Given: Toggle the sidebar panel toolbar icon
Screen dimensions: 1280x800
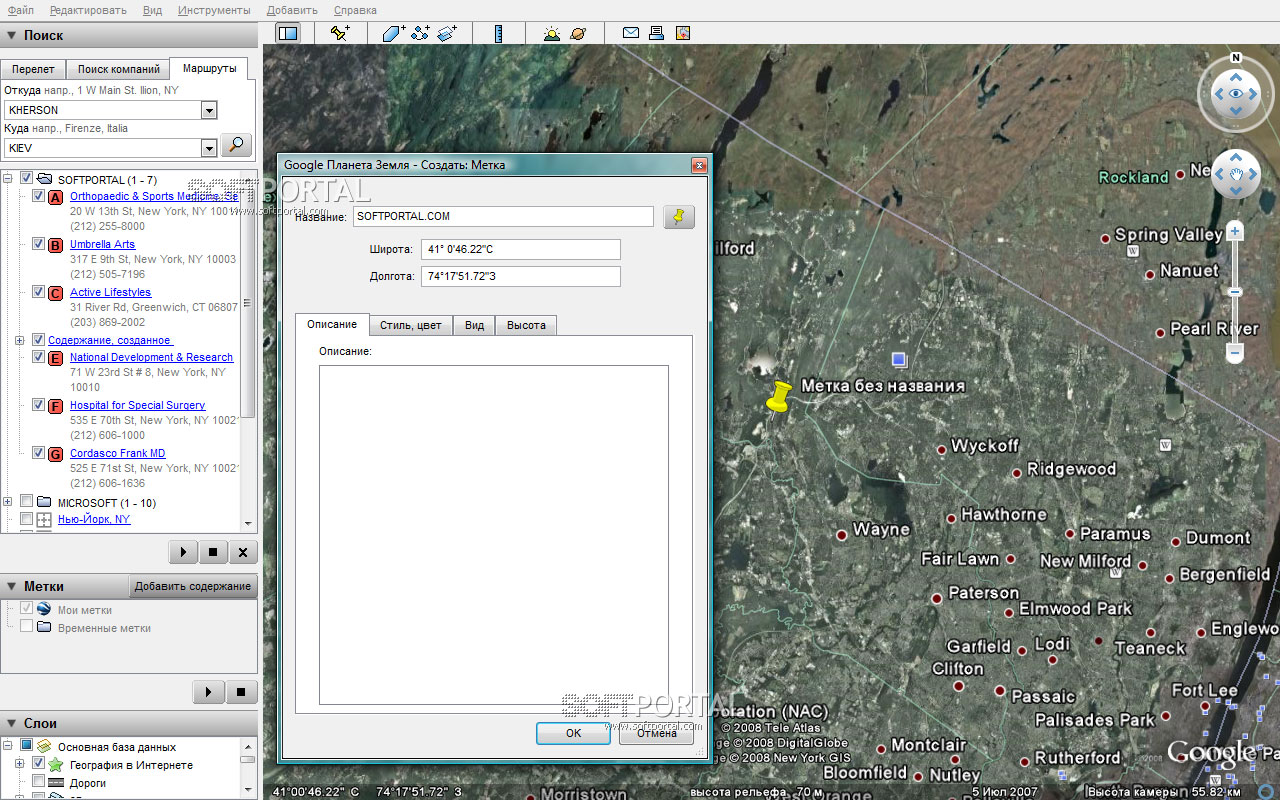Looking at the screenshot, I should (288, 33).
